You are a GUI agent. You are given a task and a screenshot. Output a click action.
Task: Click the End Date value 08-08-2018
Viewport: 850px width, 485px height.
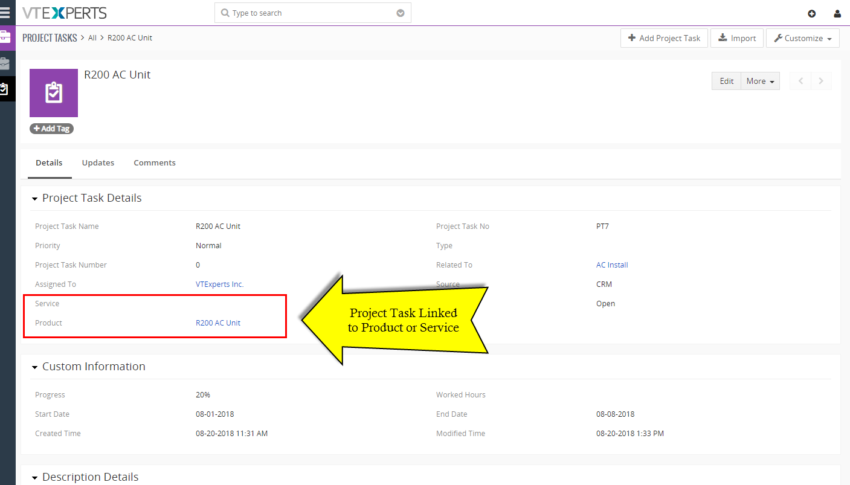coord(615,414)
